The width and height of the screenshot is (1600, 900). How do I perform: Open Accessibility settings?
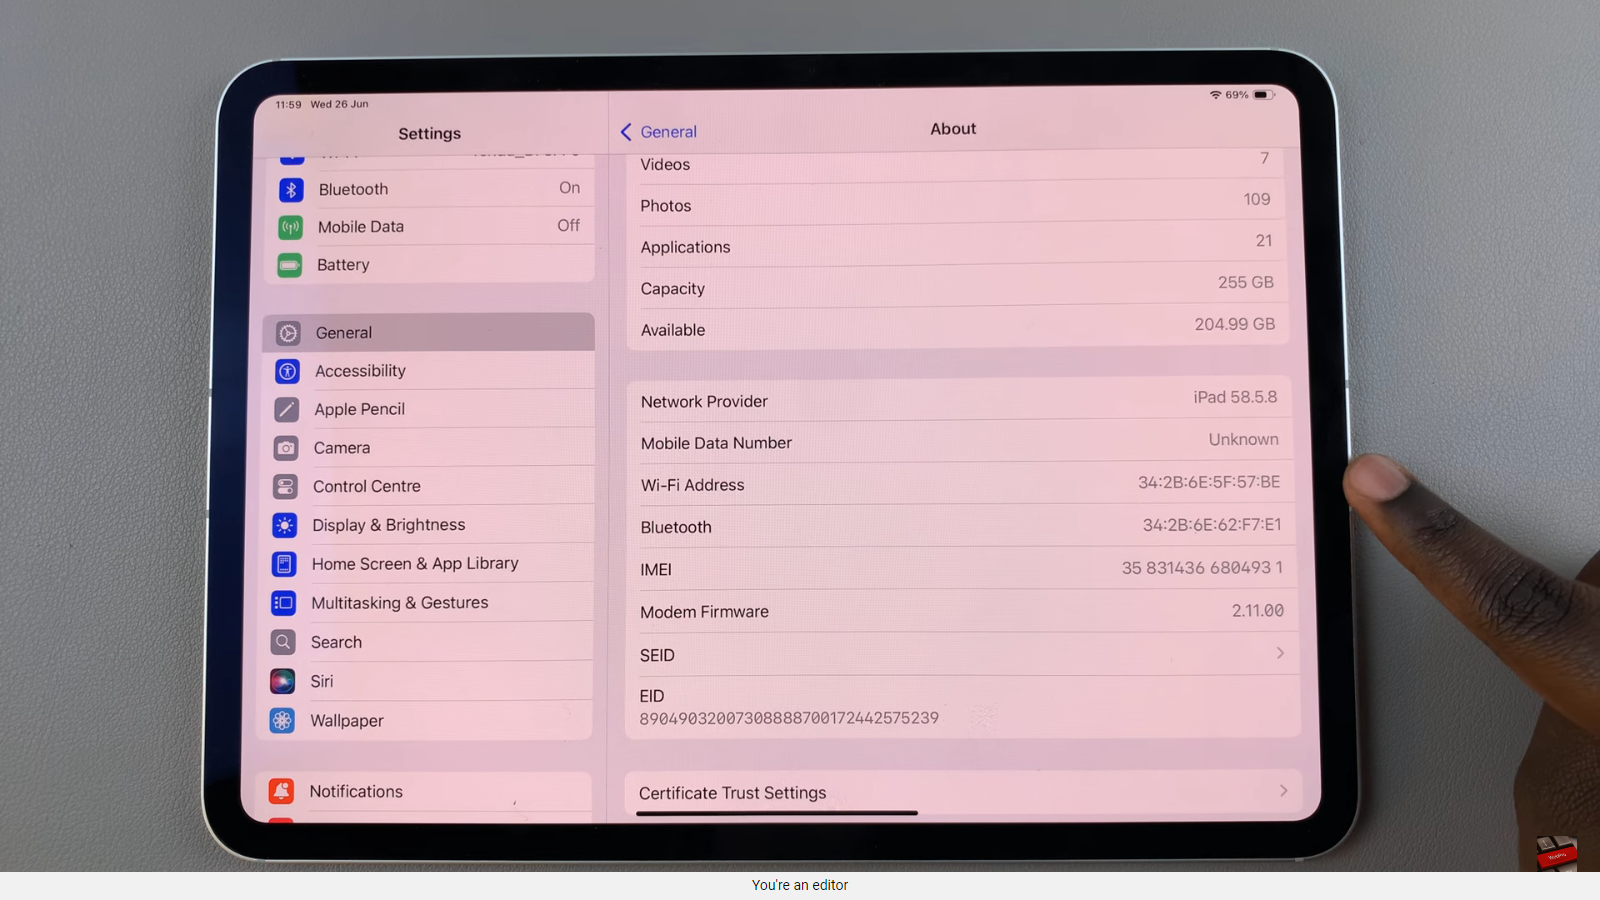pos(428,371)
